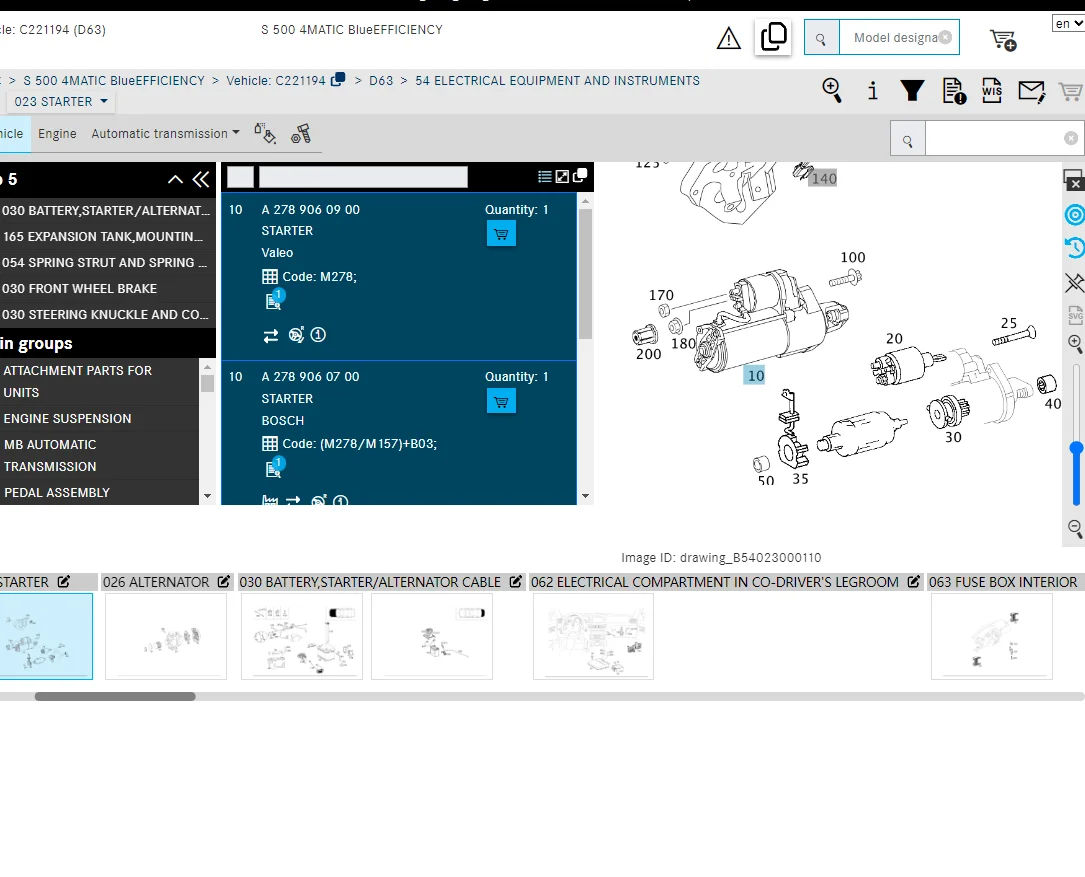Screen dimensions: 1085x877
Task: Click edit icon next to 062 ELECTRICAL COMPARTMENT
Action: click(913, 582)
